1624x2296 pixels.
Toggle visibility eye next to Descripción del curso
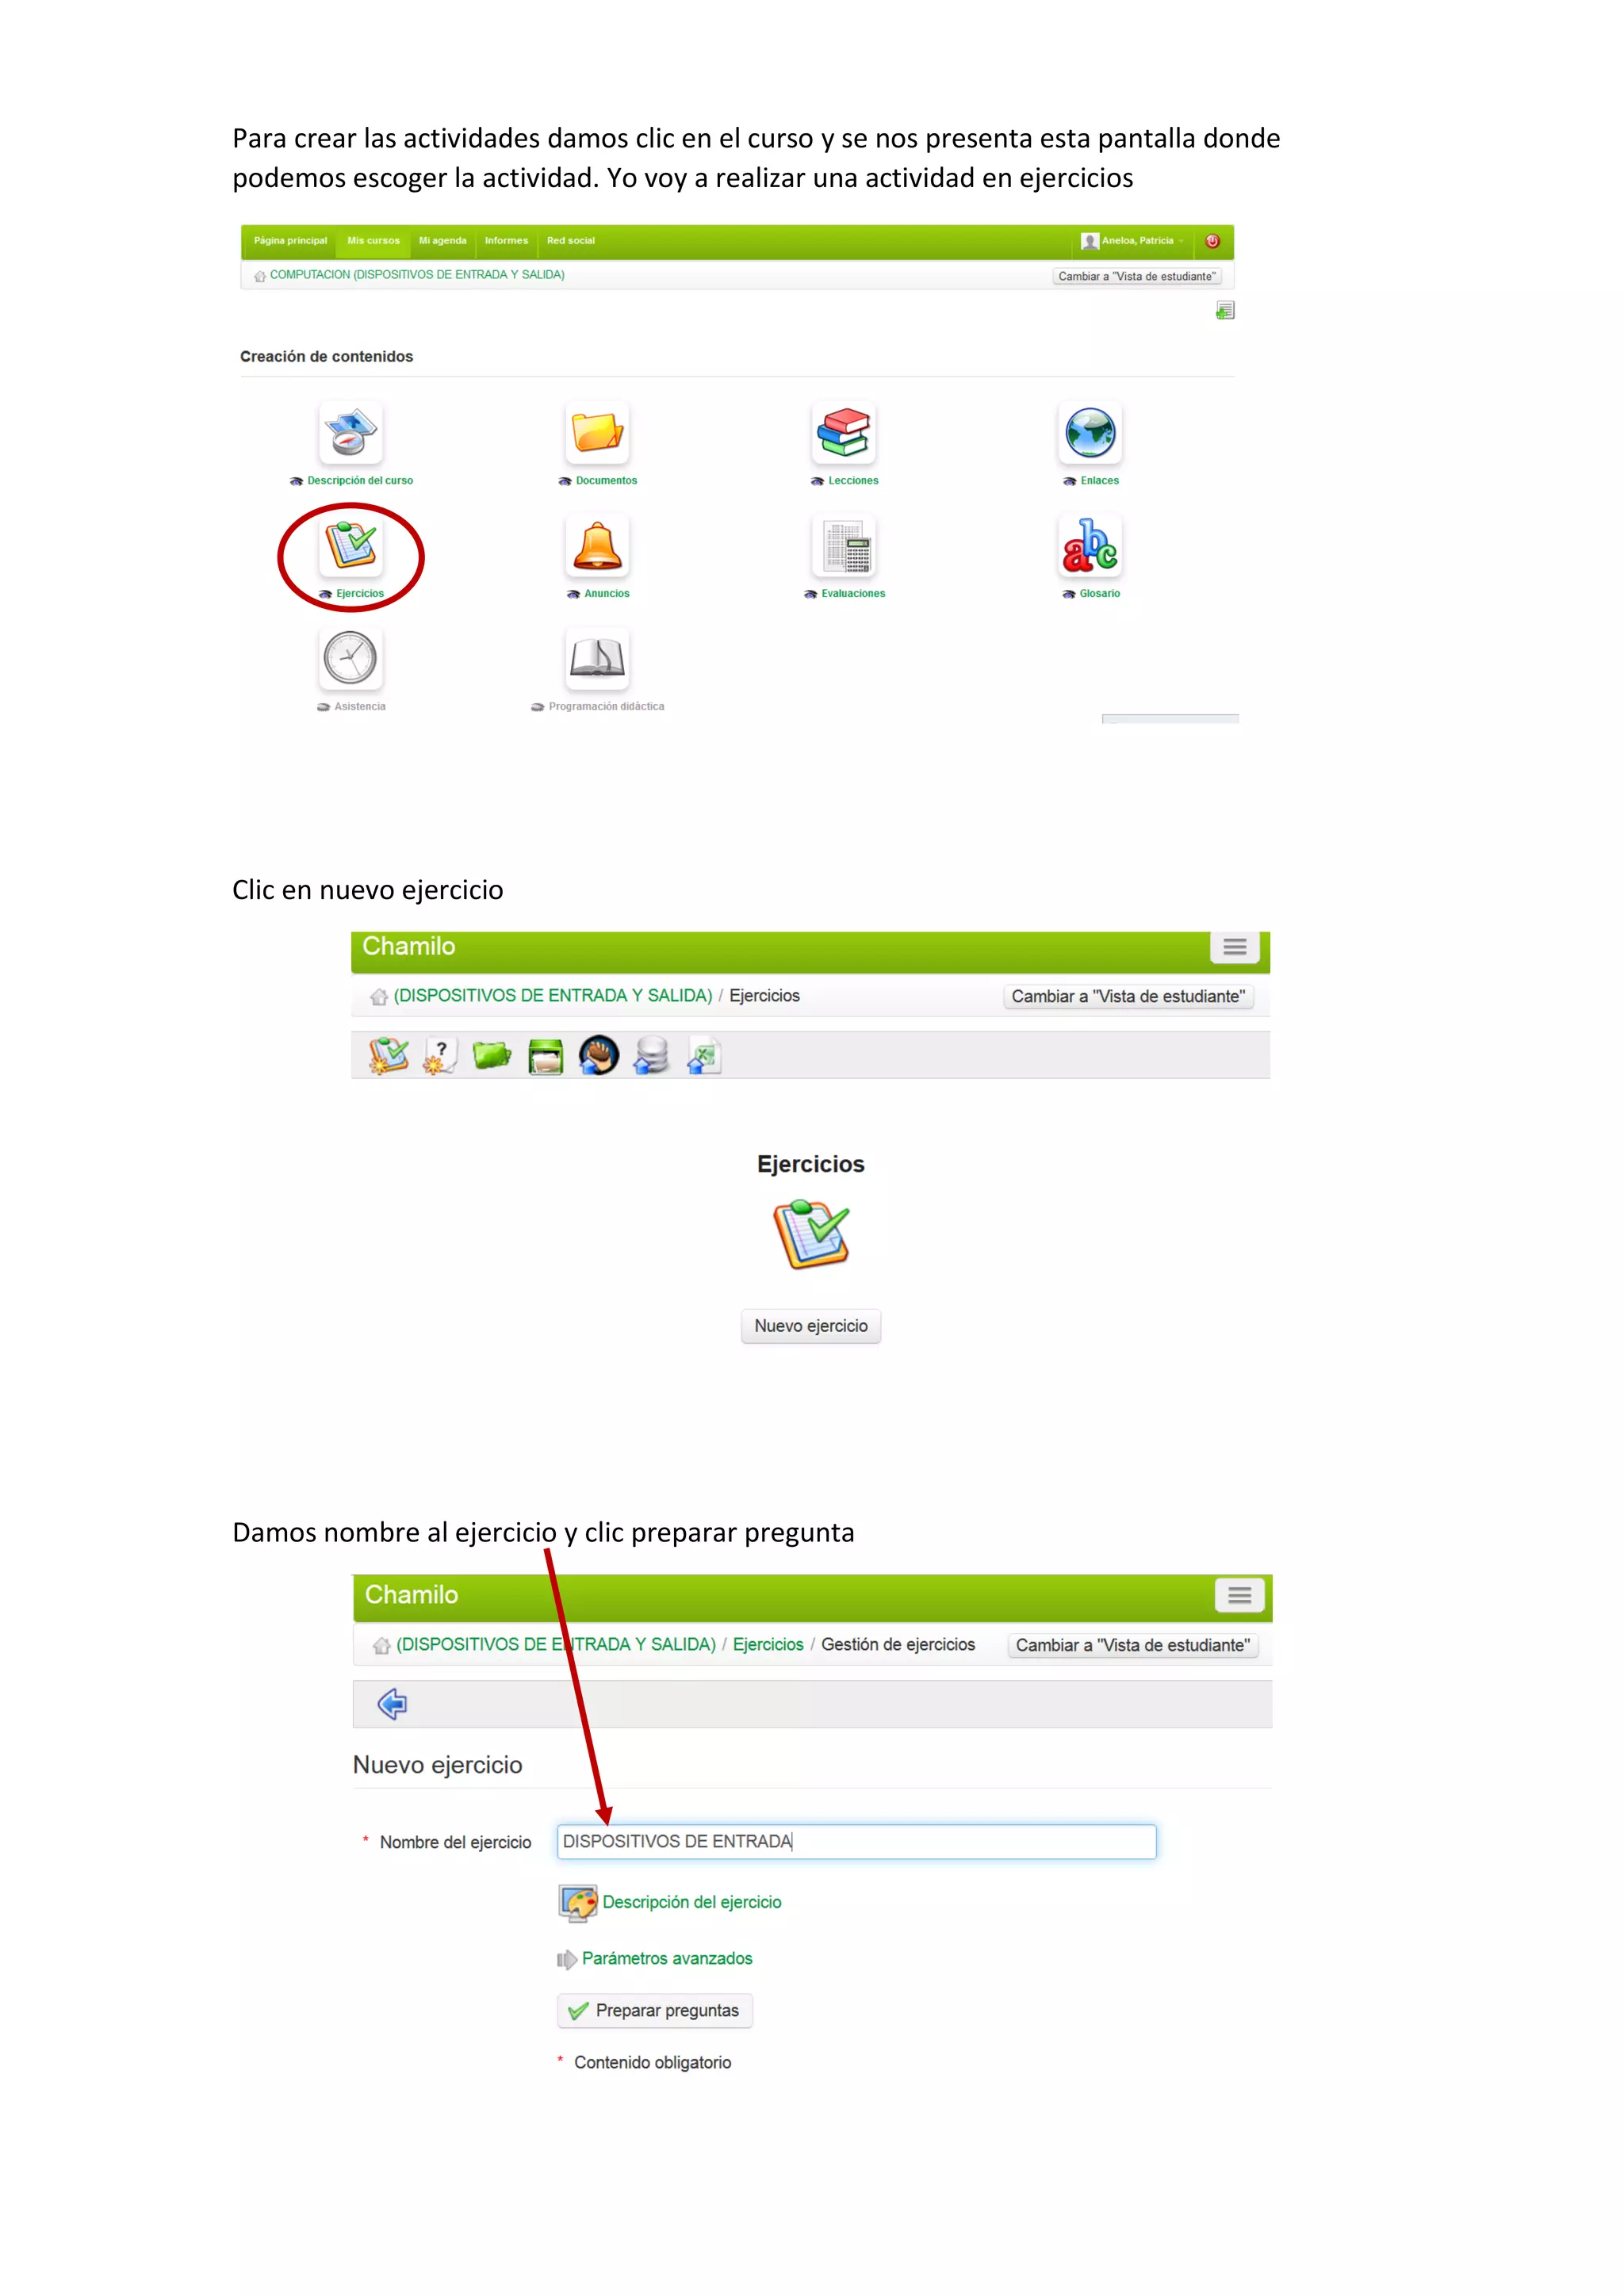pos(296,481)
